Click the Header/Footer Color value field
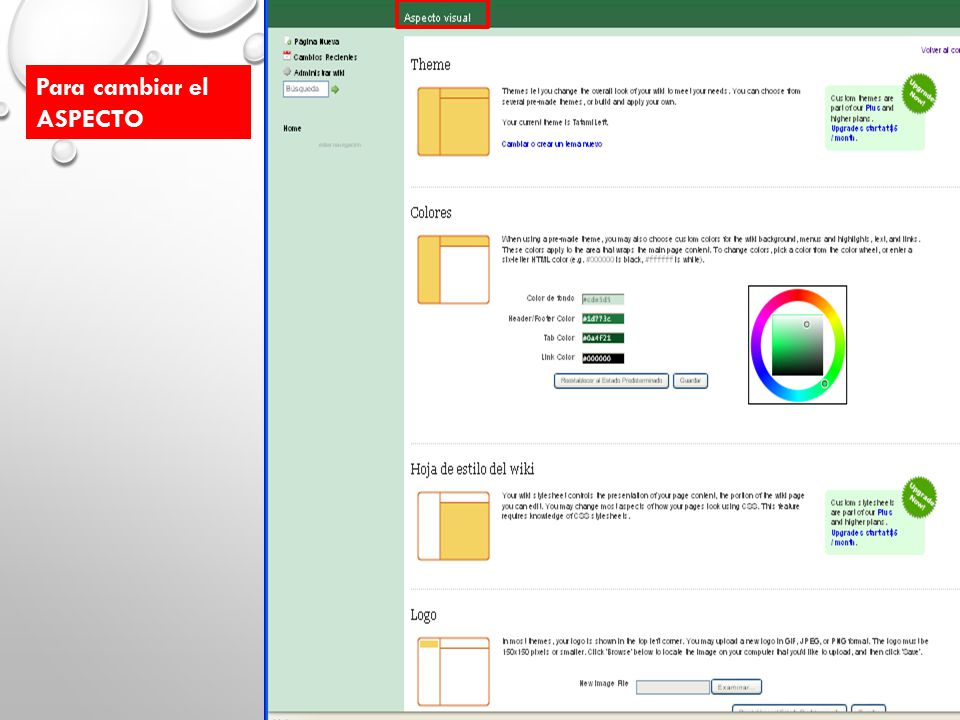The width and height of the screenshot is (960, 720). tap(602, 319)
